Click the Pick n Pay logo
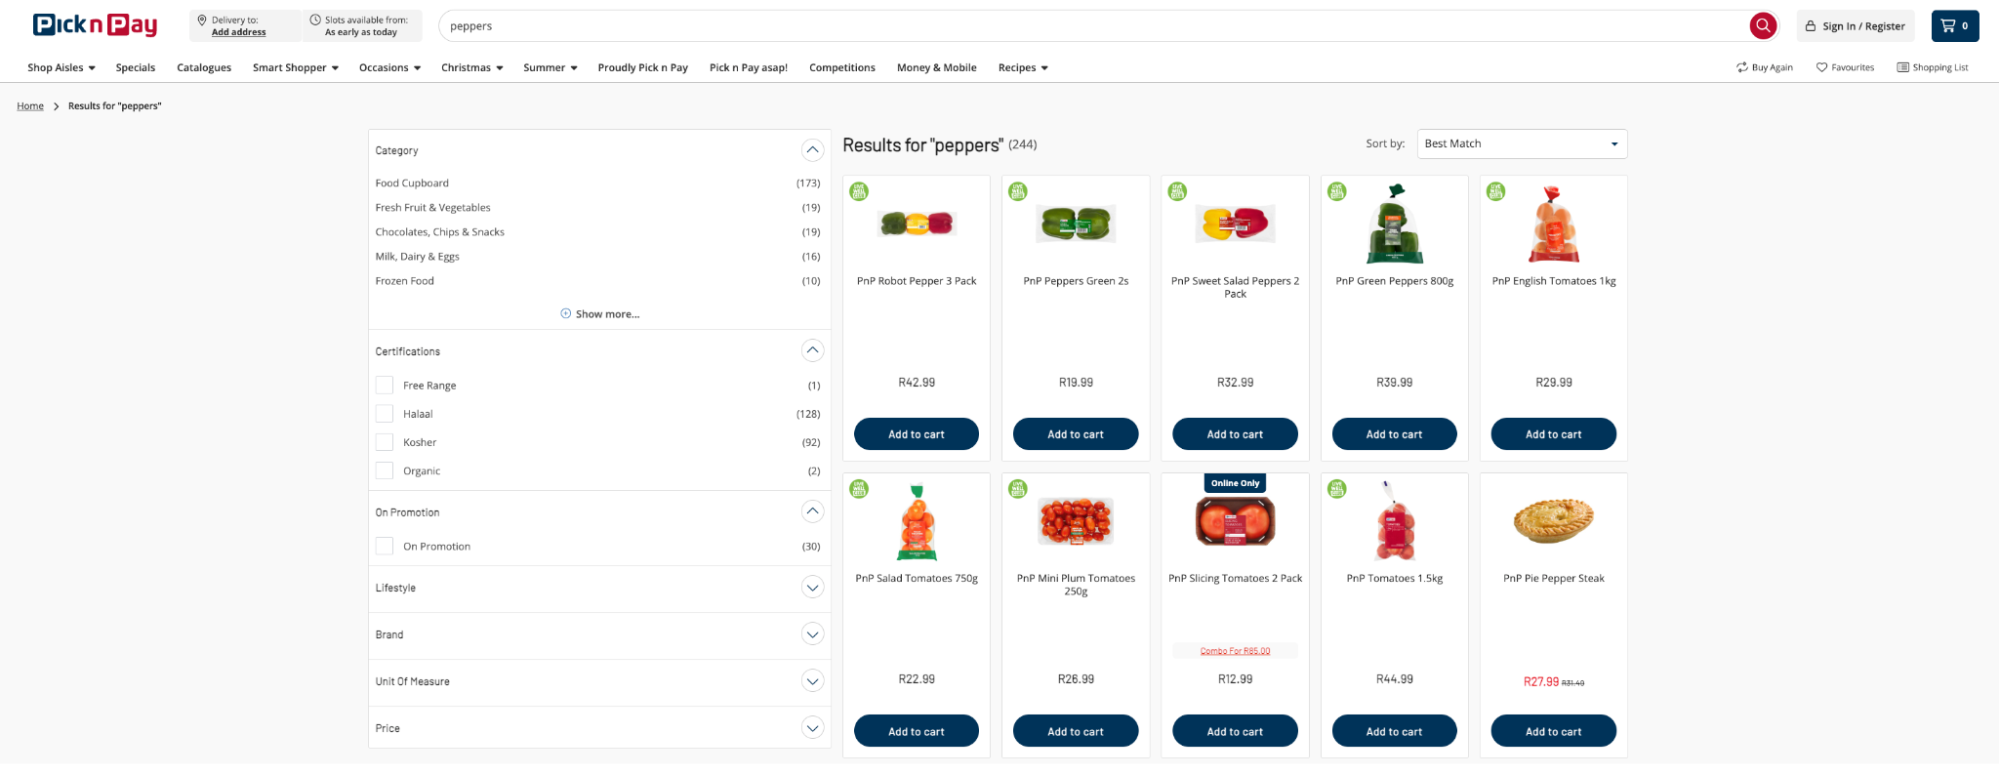Screen dimensions: 1999x765 point(95,25)
